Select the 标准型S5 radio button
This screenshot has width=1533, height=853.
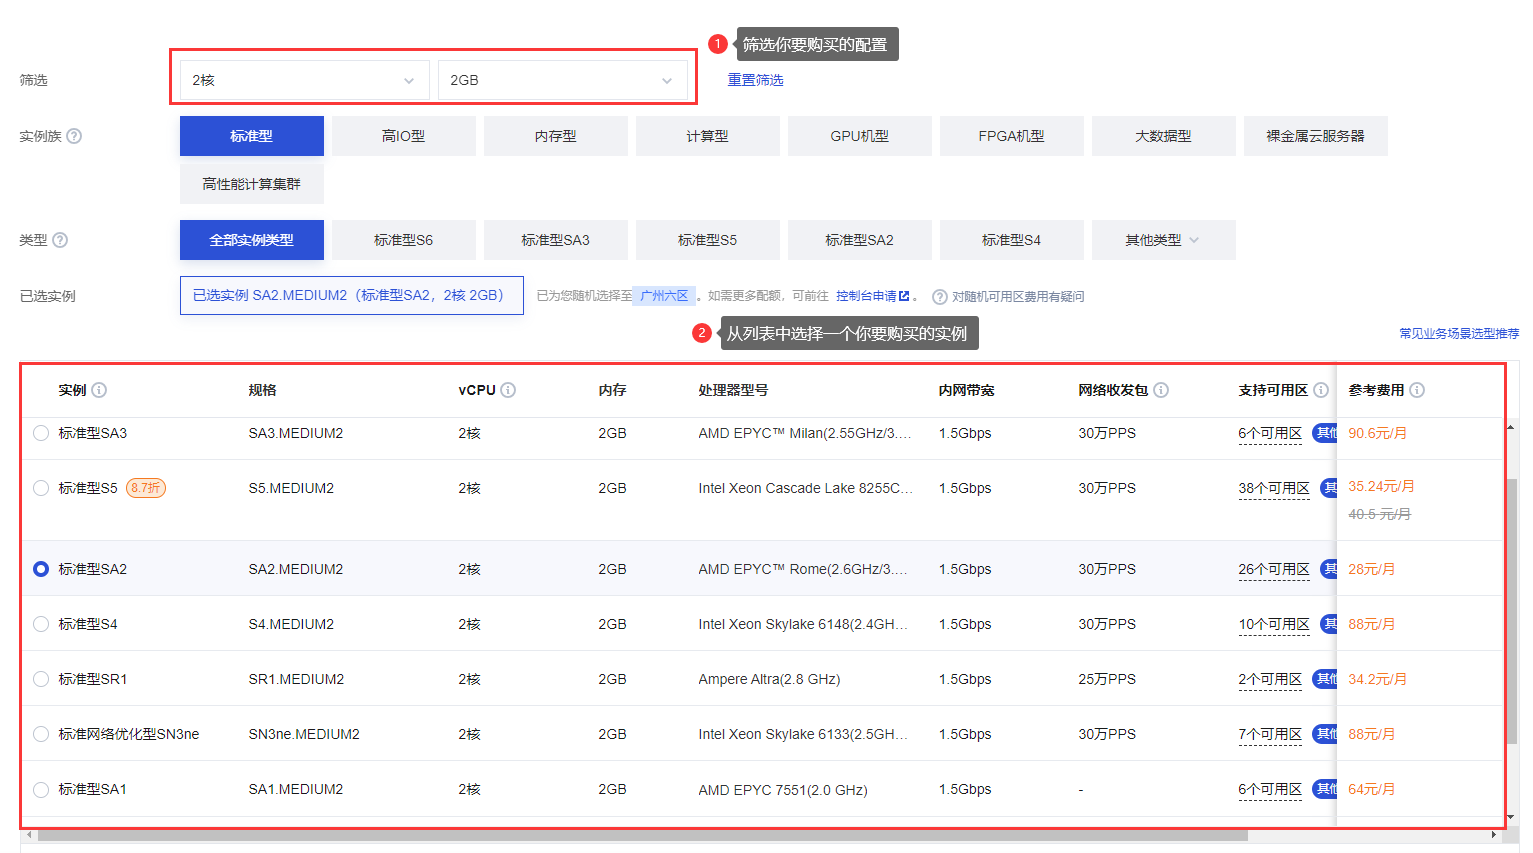click(41, 488)
